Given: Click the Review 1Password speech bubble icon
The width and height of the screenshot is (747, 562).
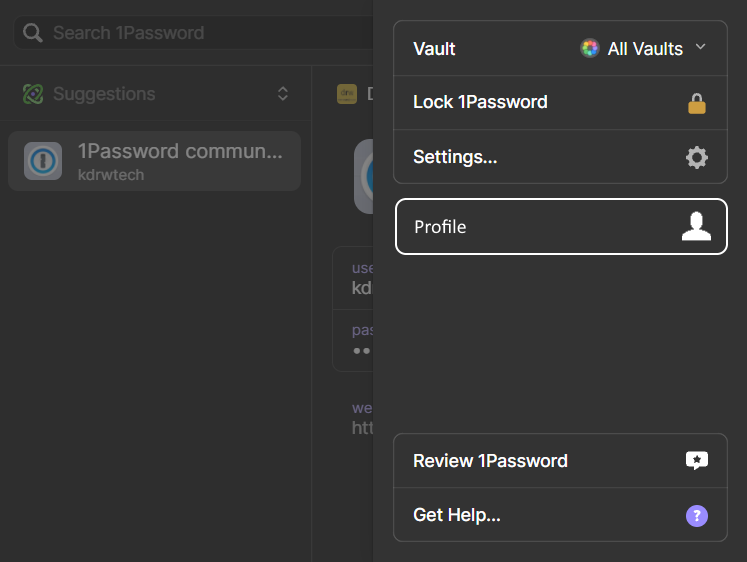Looking at the screenshot, I should (x=697, y=461).
